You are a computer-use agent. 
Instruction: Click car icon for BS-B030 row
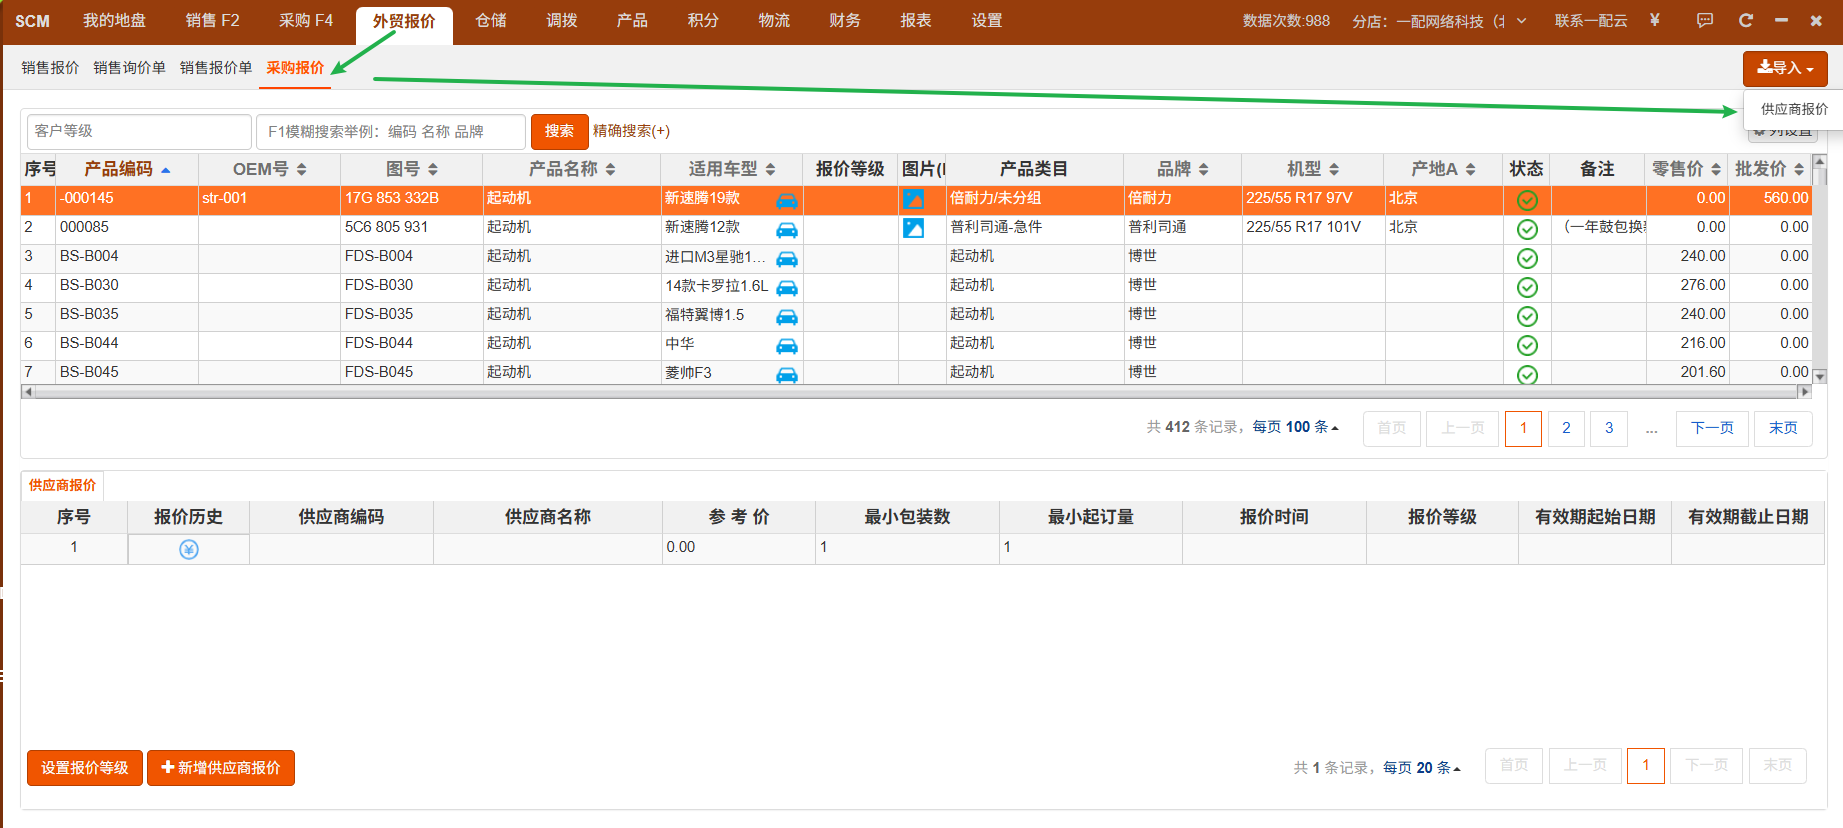(787, 288)
